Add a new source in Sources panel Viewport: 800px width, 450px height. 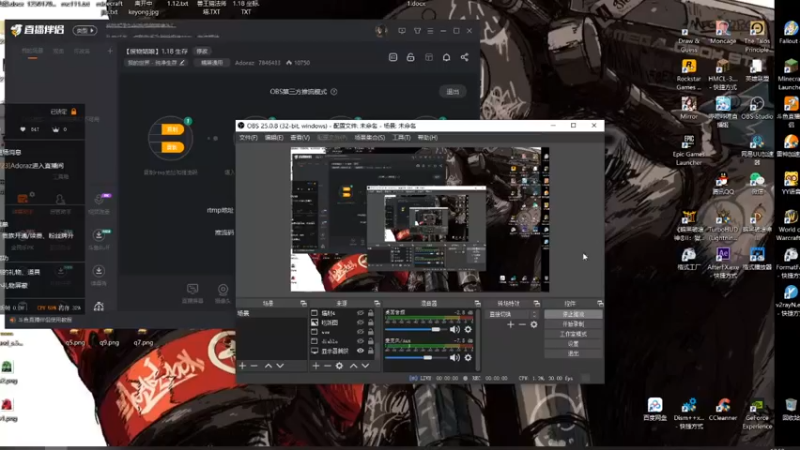click(316, 366)
